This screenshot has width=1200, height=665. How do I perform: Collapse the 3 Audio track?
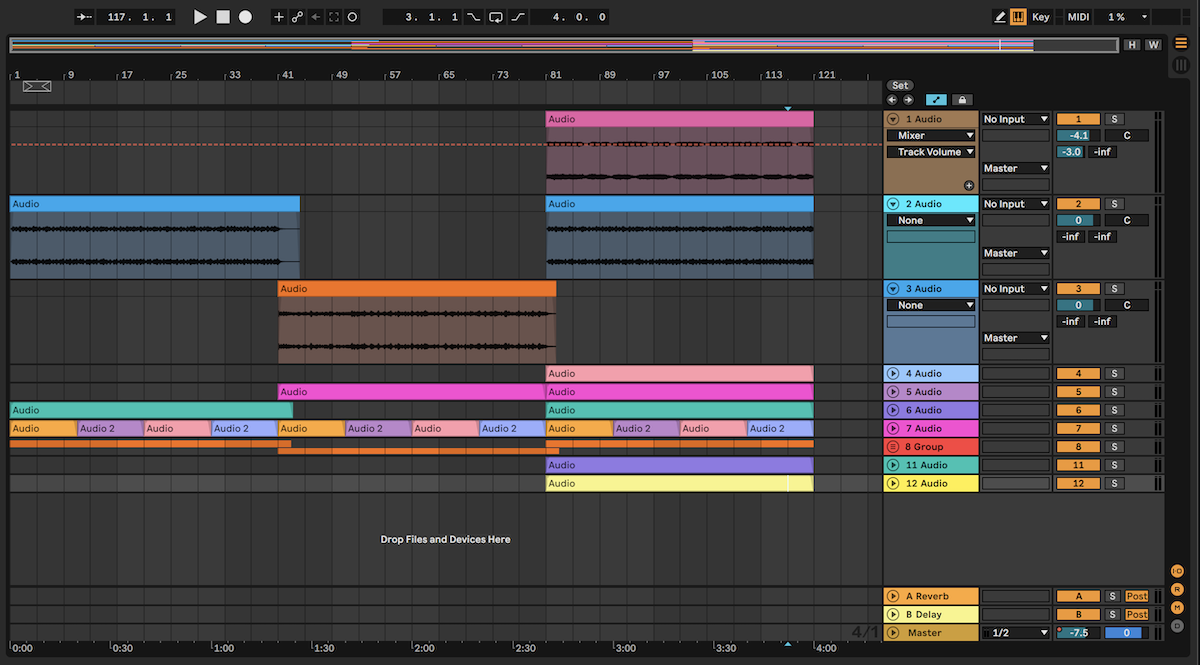pos(893,289)
